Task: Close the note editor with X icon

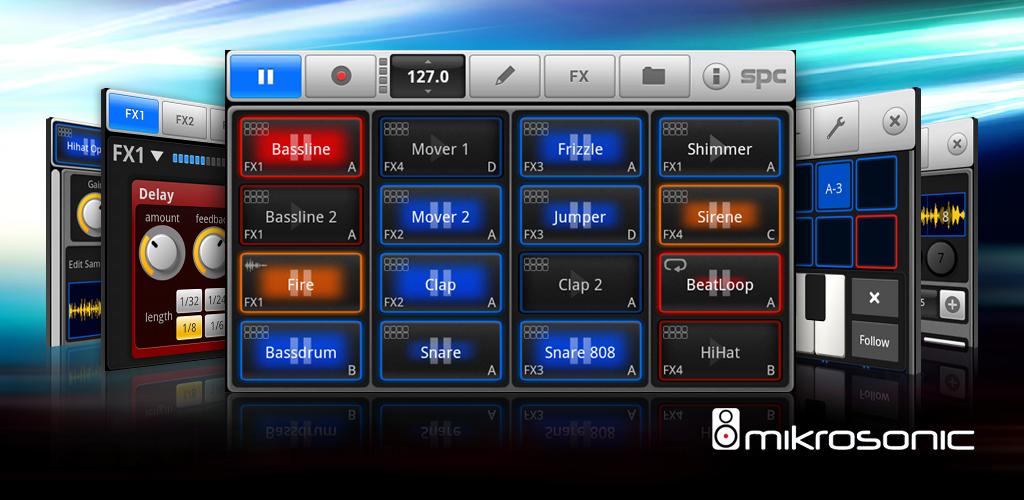Action: (895, 121)
